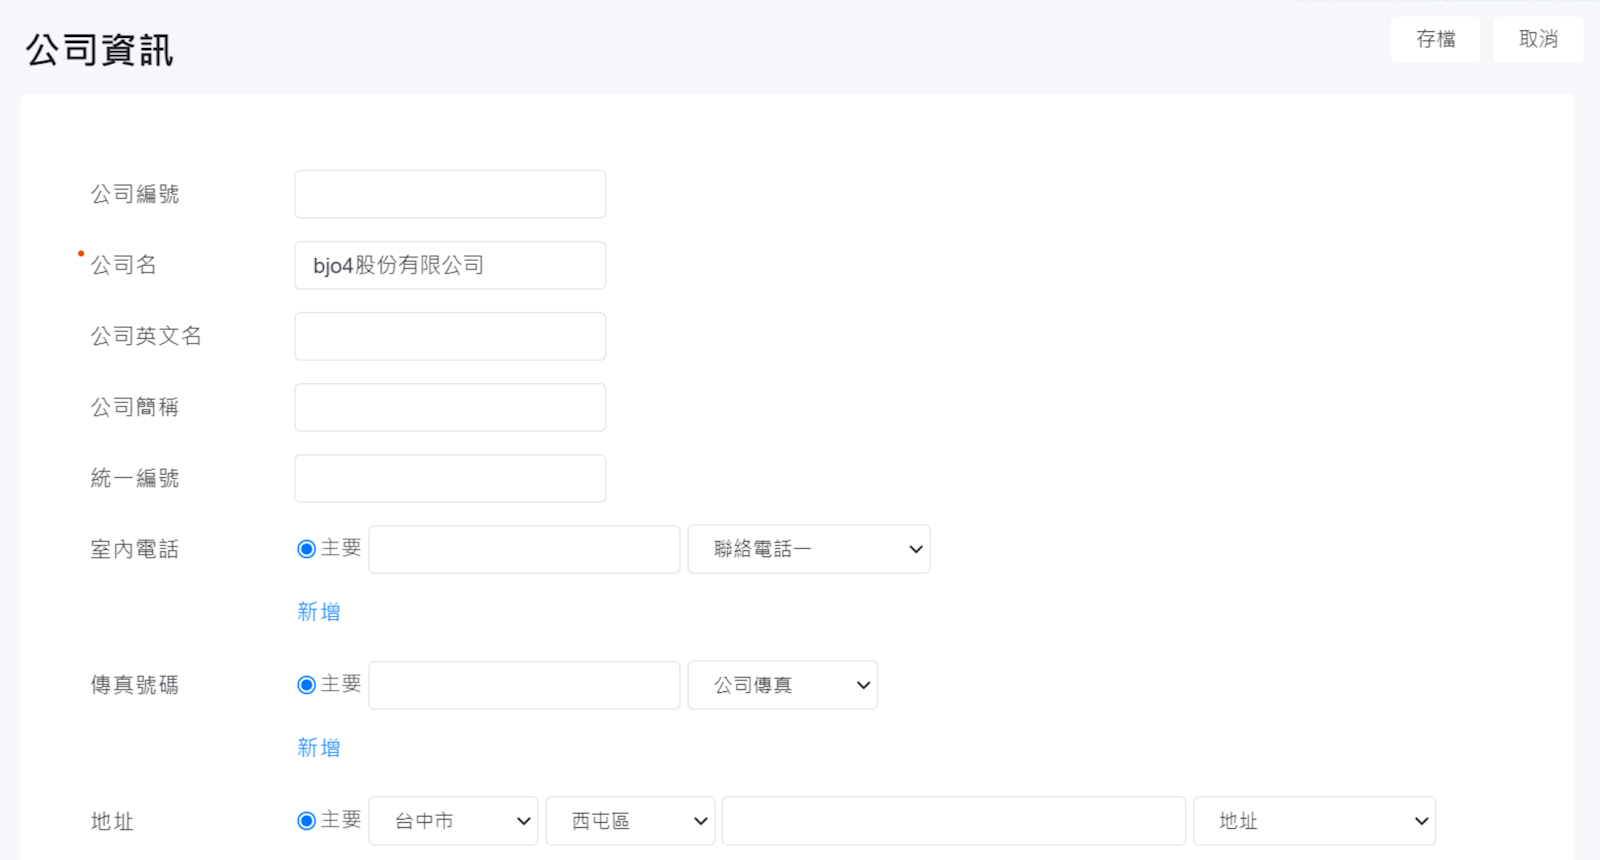1600x860 pixels.
Task: Click the 傳真號碼 number input field
Action: (524, 685)
